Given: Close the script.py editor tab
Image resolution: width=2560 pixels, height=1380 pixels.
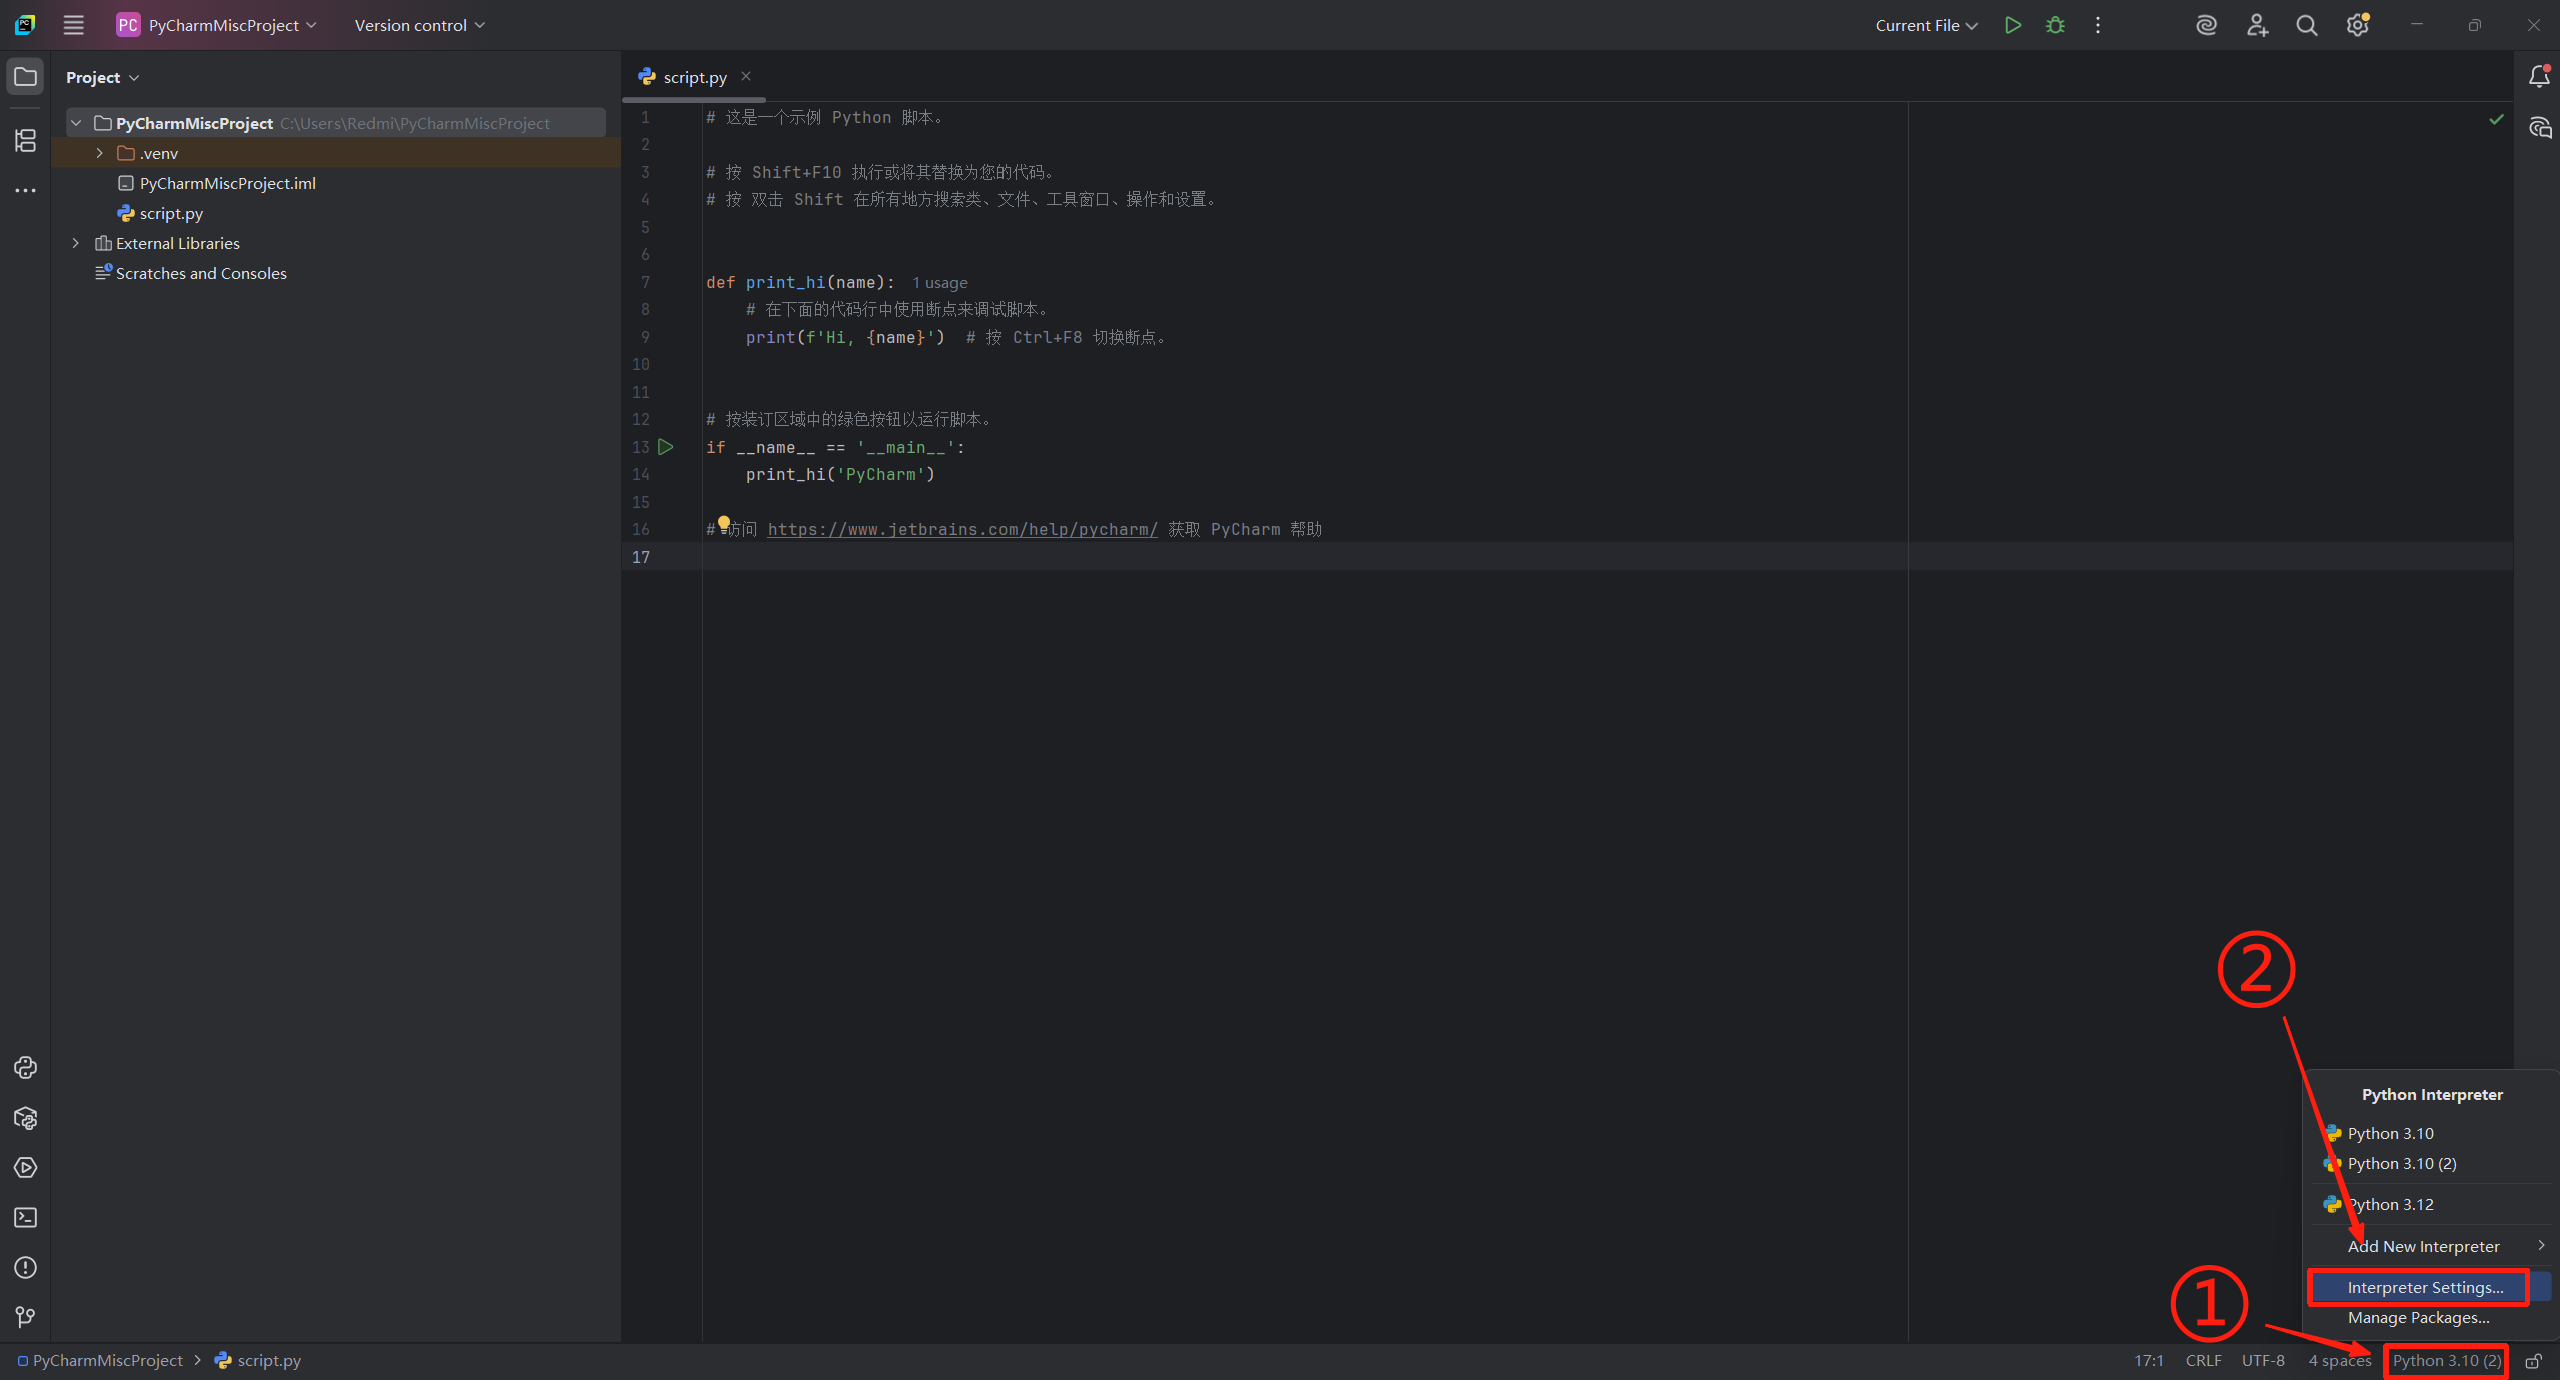Looking at the screenshot, I should (746, 76).
